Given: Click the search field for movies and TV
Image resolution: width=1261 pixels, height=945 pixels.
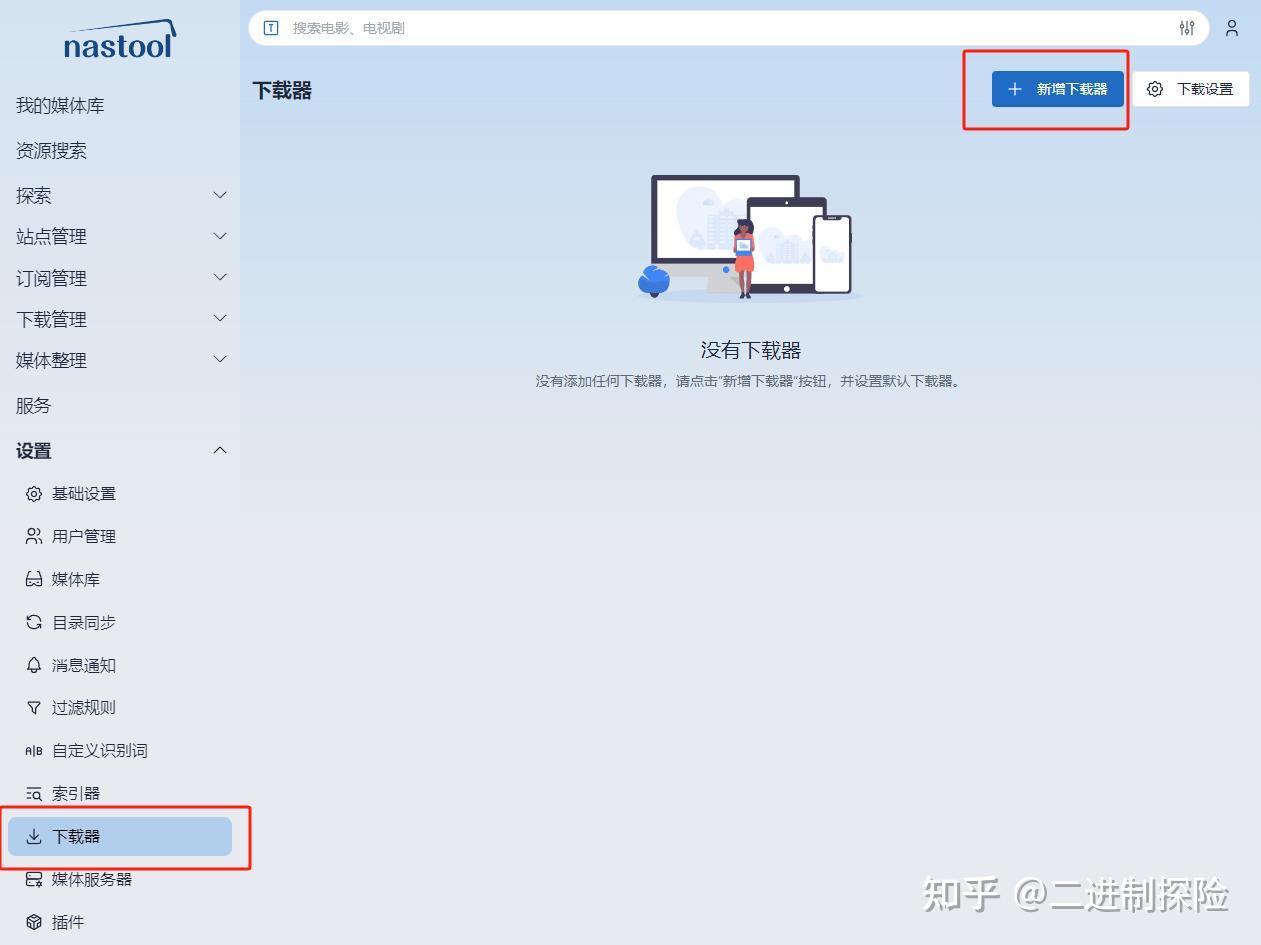Looking at the screenshot, I should (700, 28).
